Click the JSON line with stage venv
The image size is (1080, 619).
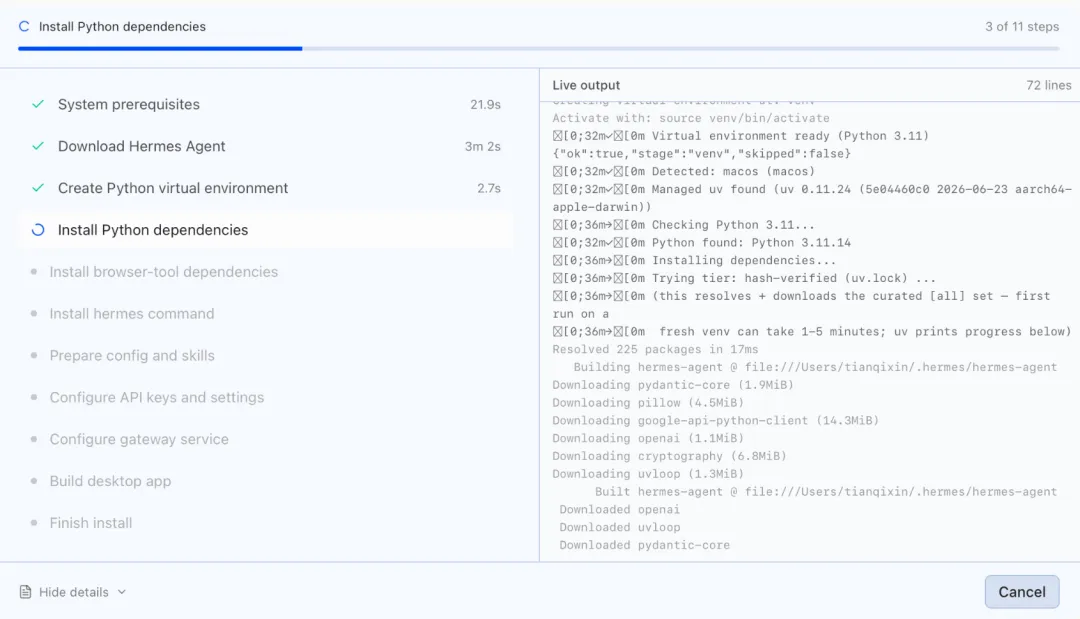point(702,154)
